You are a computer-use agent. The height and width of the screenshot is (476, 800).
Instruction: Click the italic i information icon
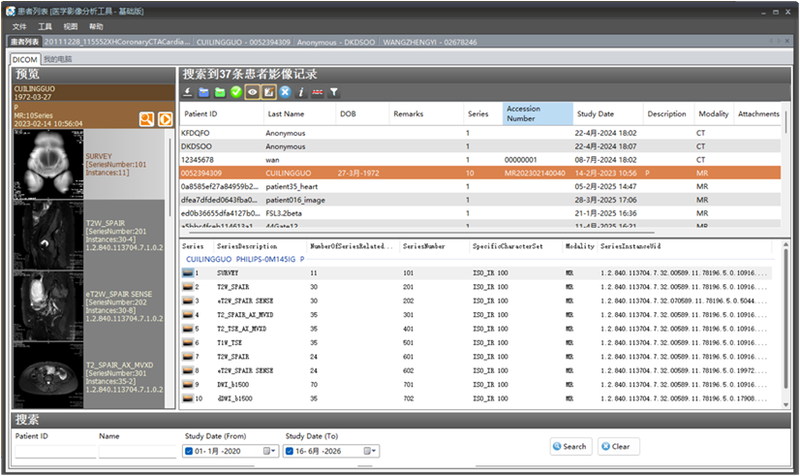pos(301,92)
